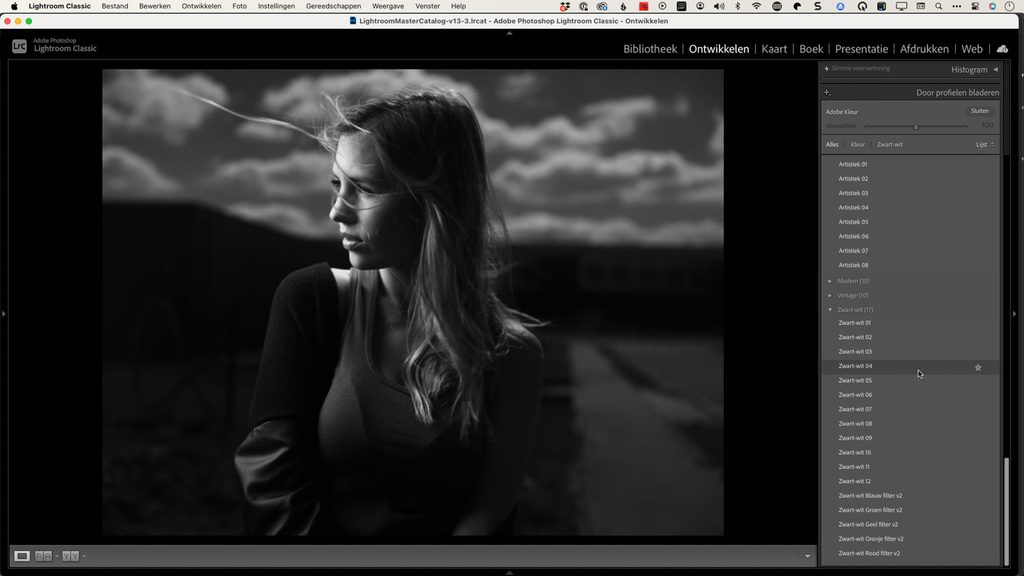Open Spotlight search in the menu bar
Viewport: 1024px width, 576px height.
point(938,6)
